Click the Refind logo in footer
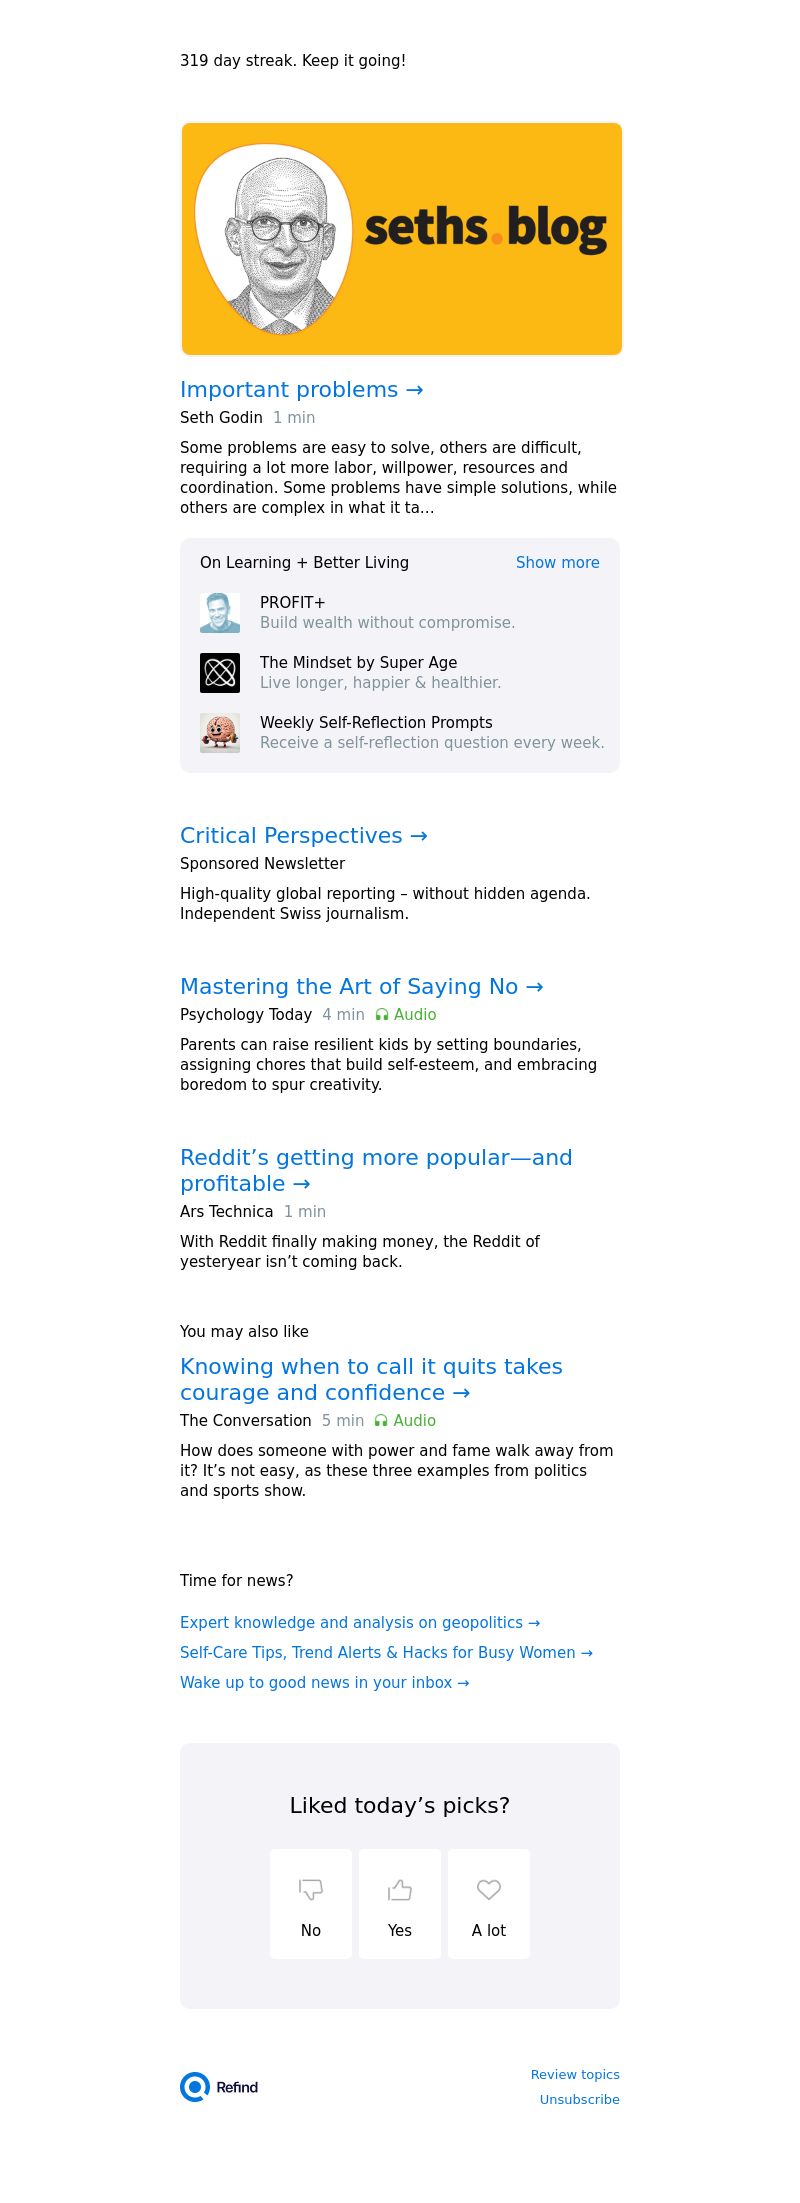 point(219,2087)
